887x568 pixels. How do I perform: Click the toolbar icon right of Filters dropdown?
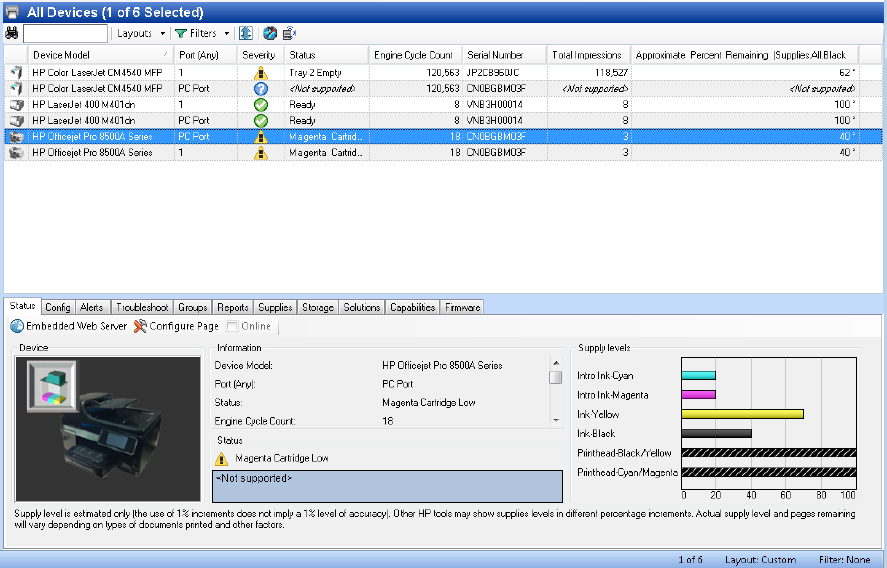pos(245,33)
